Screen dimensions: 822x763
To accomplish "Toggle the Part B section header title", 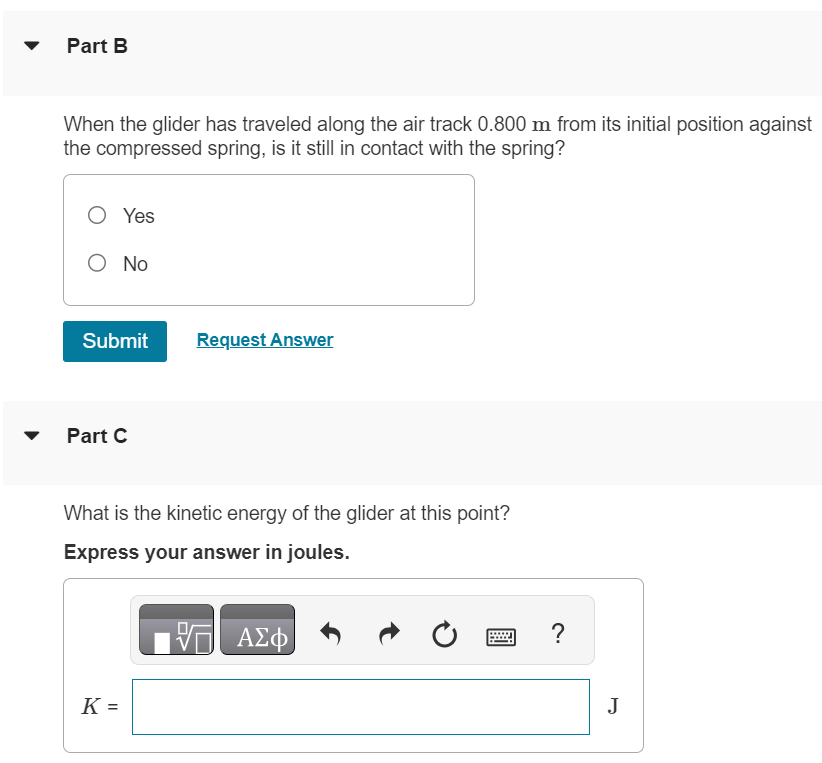I will point(97,46).
